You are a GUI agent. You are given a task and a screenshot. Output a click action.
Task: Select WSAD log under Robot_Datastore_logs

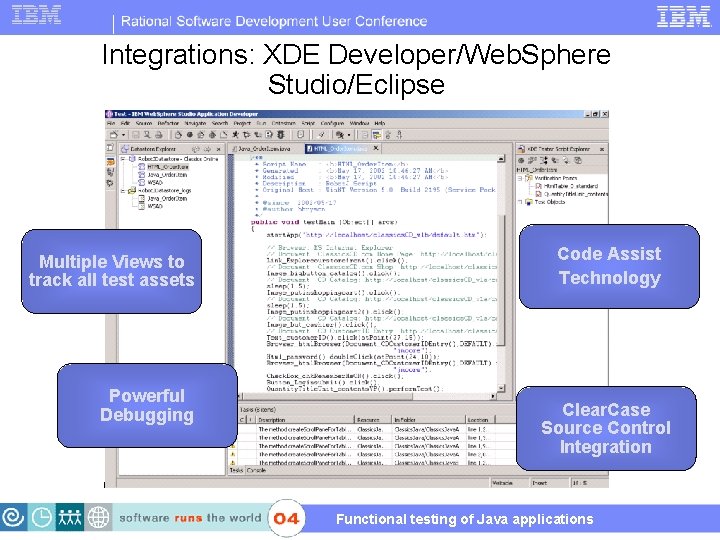point(155,206)
